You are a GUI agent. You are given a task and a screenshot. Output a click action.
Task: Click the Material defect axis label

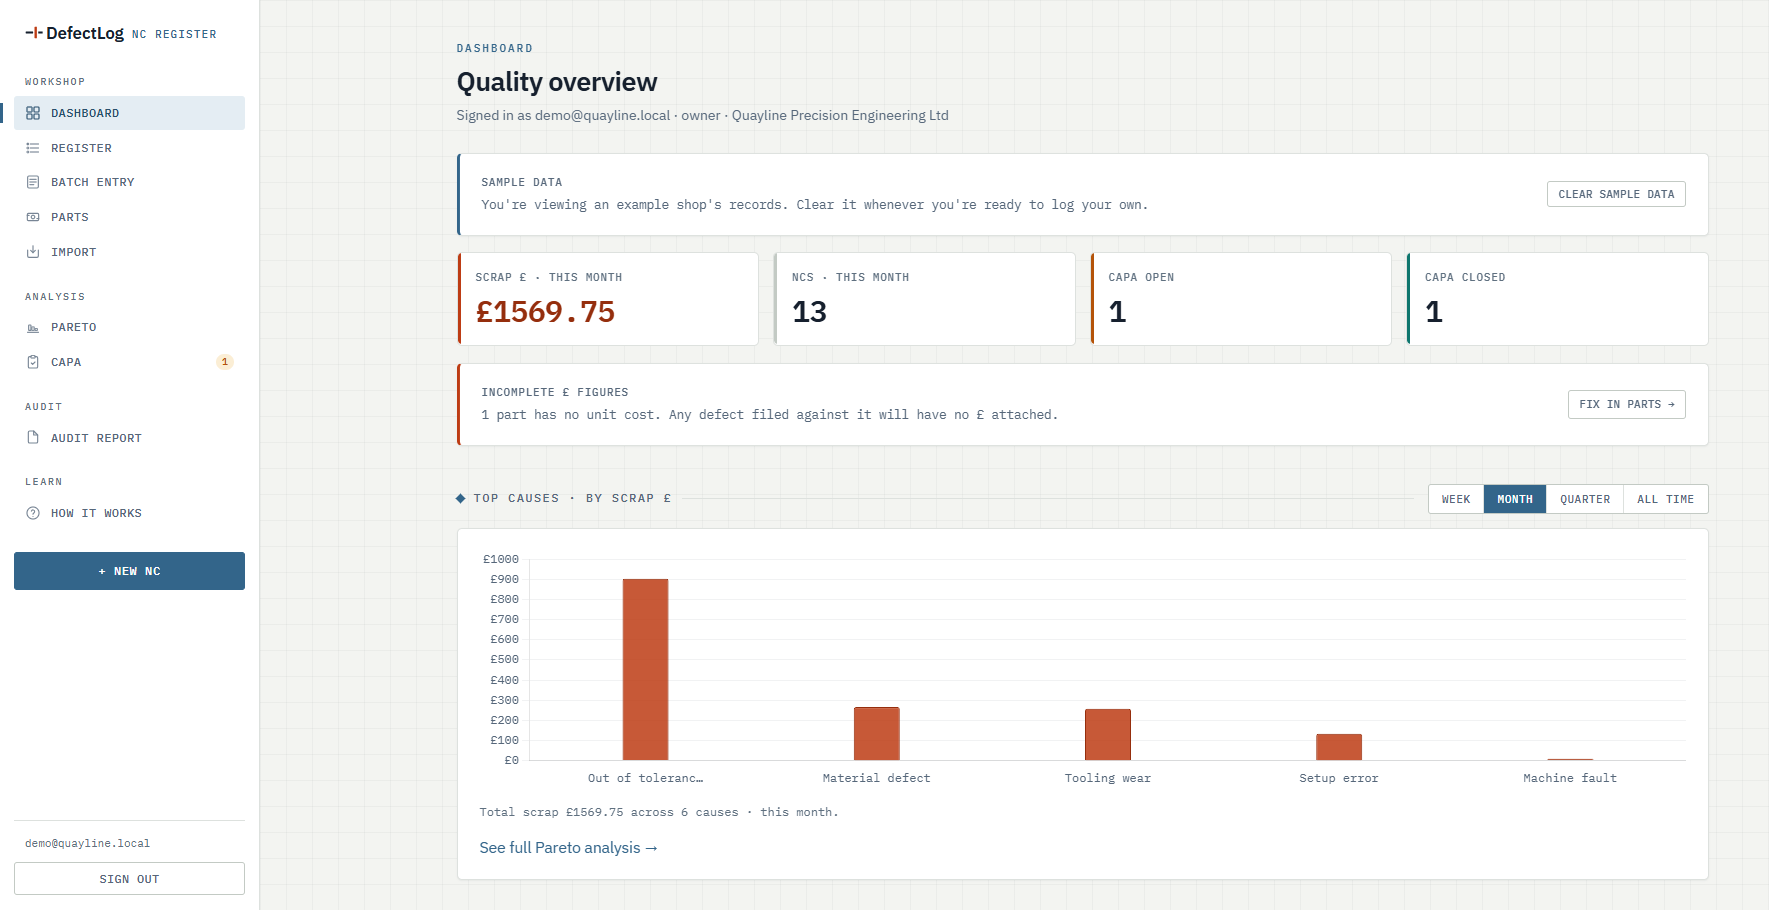pos(876,778)
